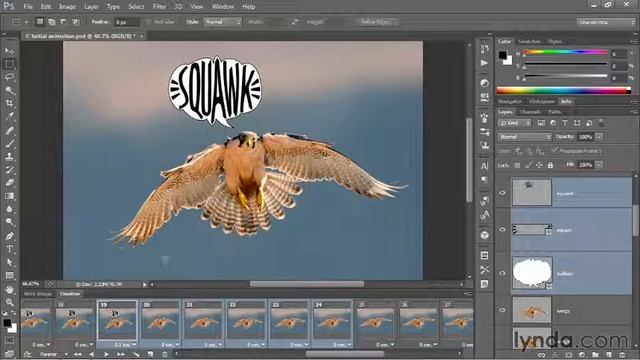
Task: Select the Crop tool
Action: click(x=9, y=103)
